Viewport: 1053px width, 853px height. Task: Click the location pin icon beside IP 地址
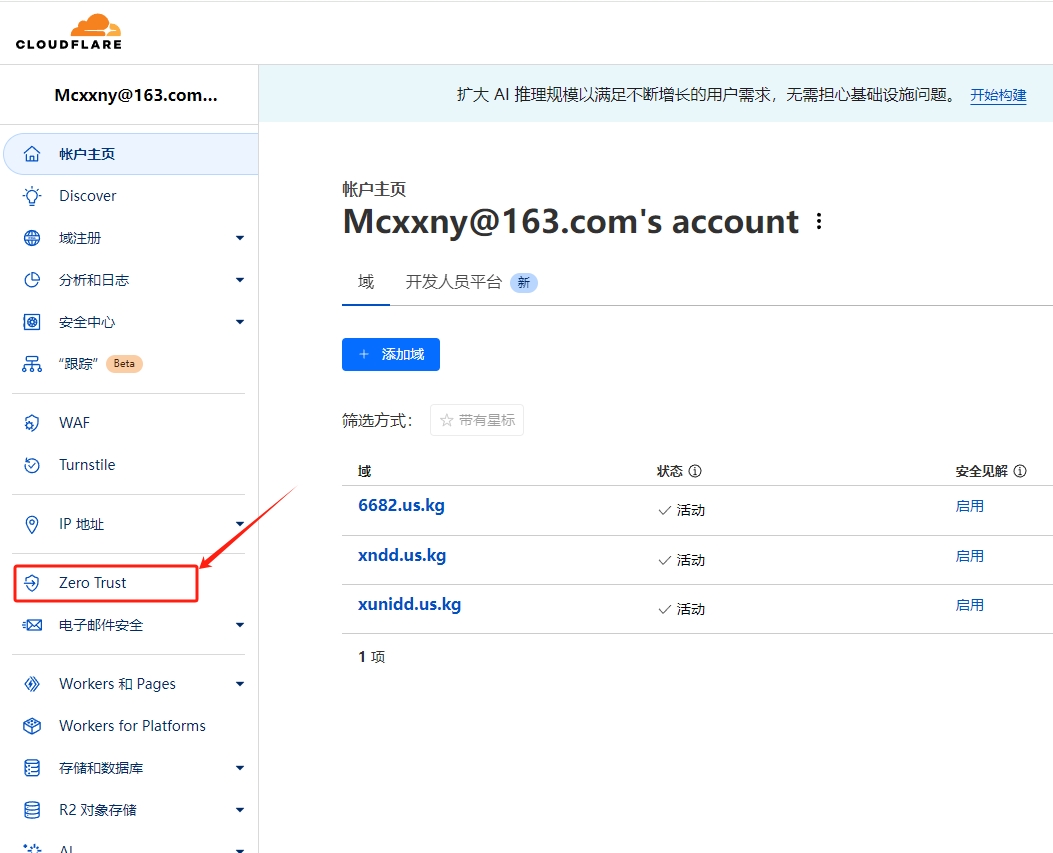click(32, 524)
